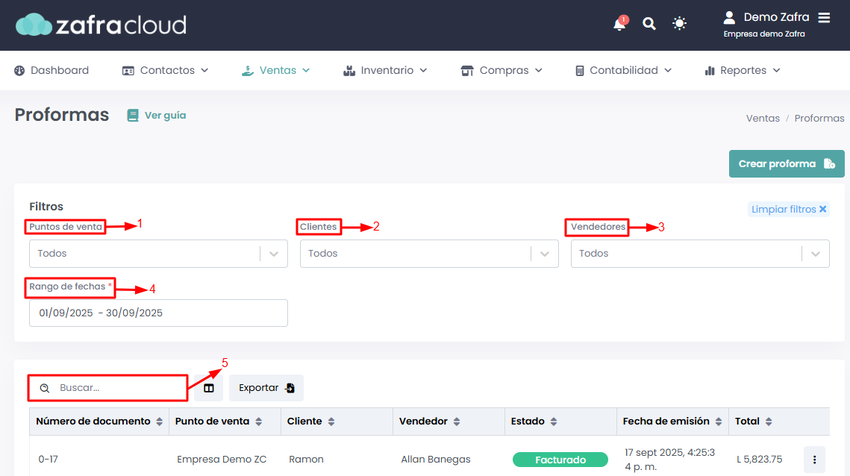Expand the Ventas menu

[x=276, y=70]
